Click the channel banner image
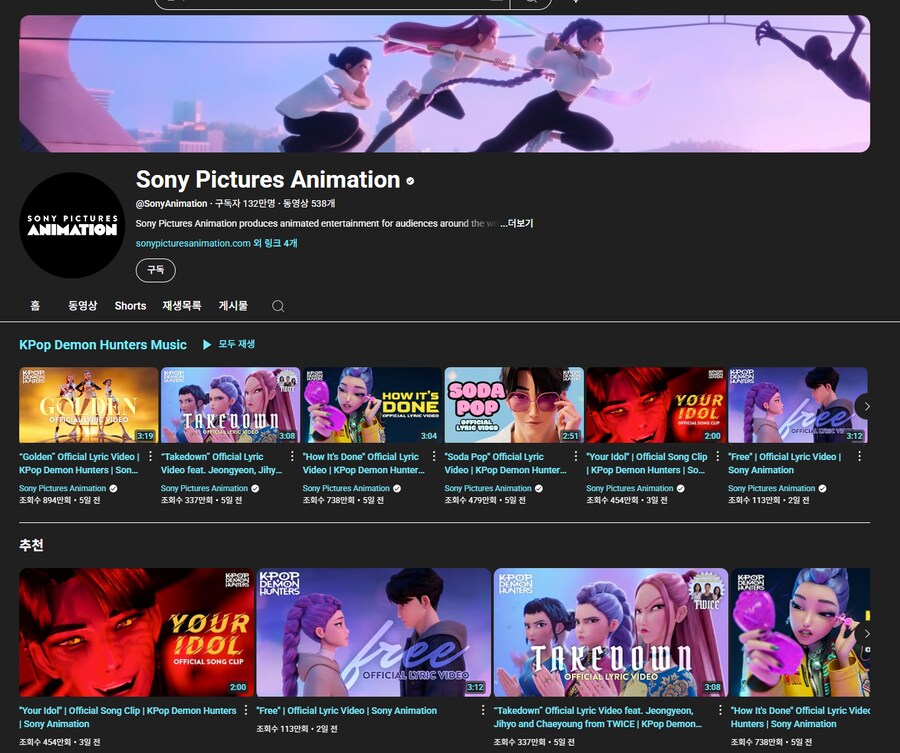Image resolution: width=900 pixels, height=753 pixels. pos(444,84)
